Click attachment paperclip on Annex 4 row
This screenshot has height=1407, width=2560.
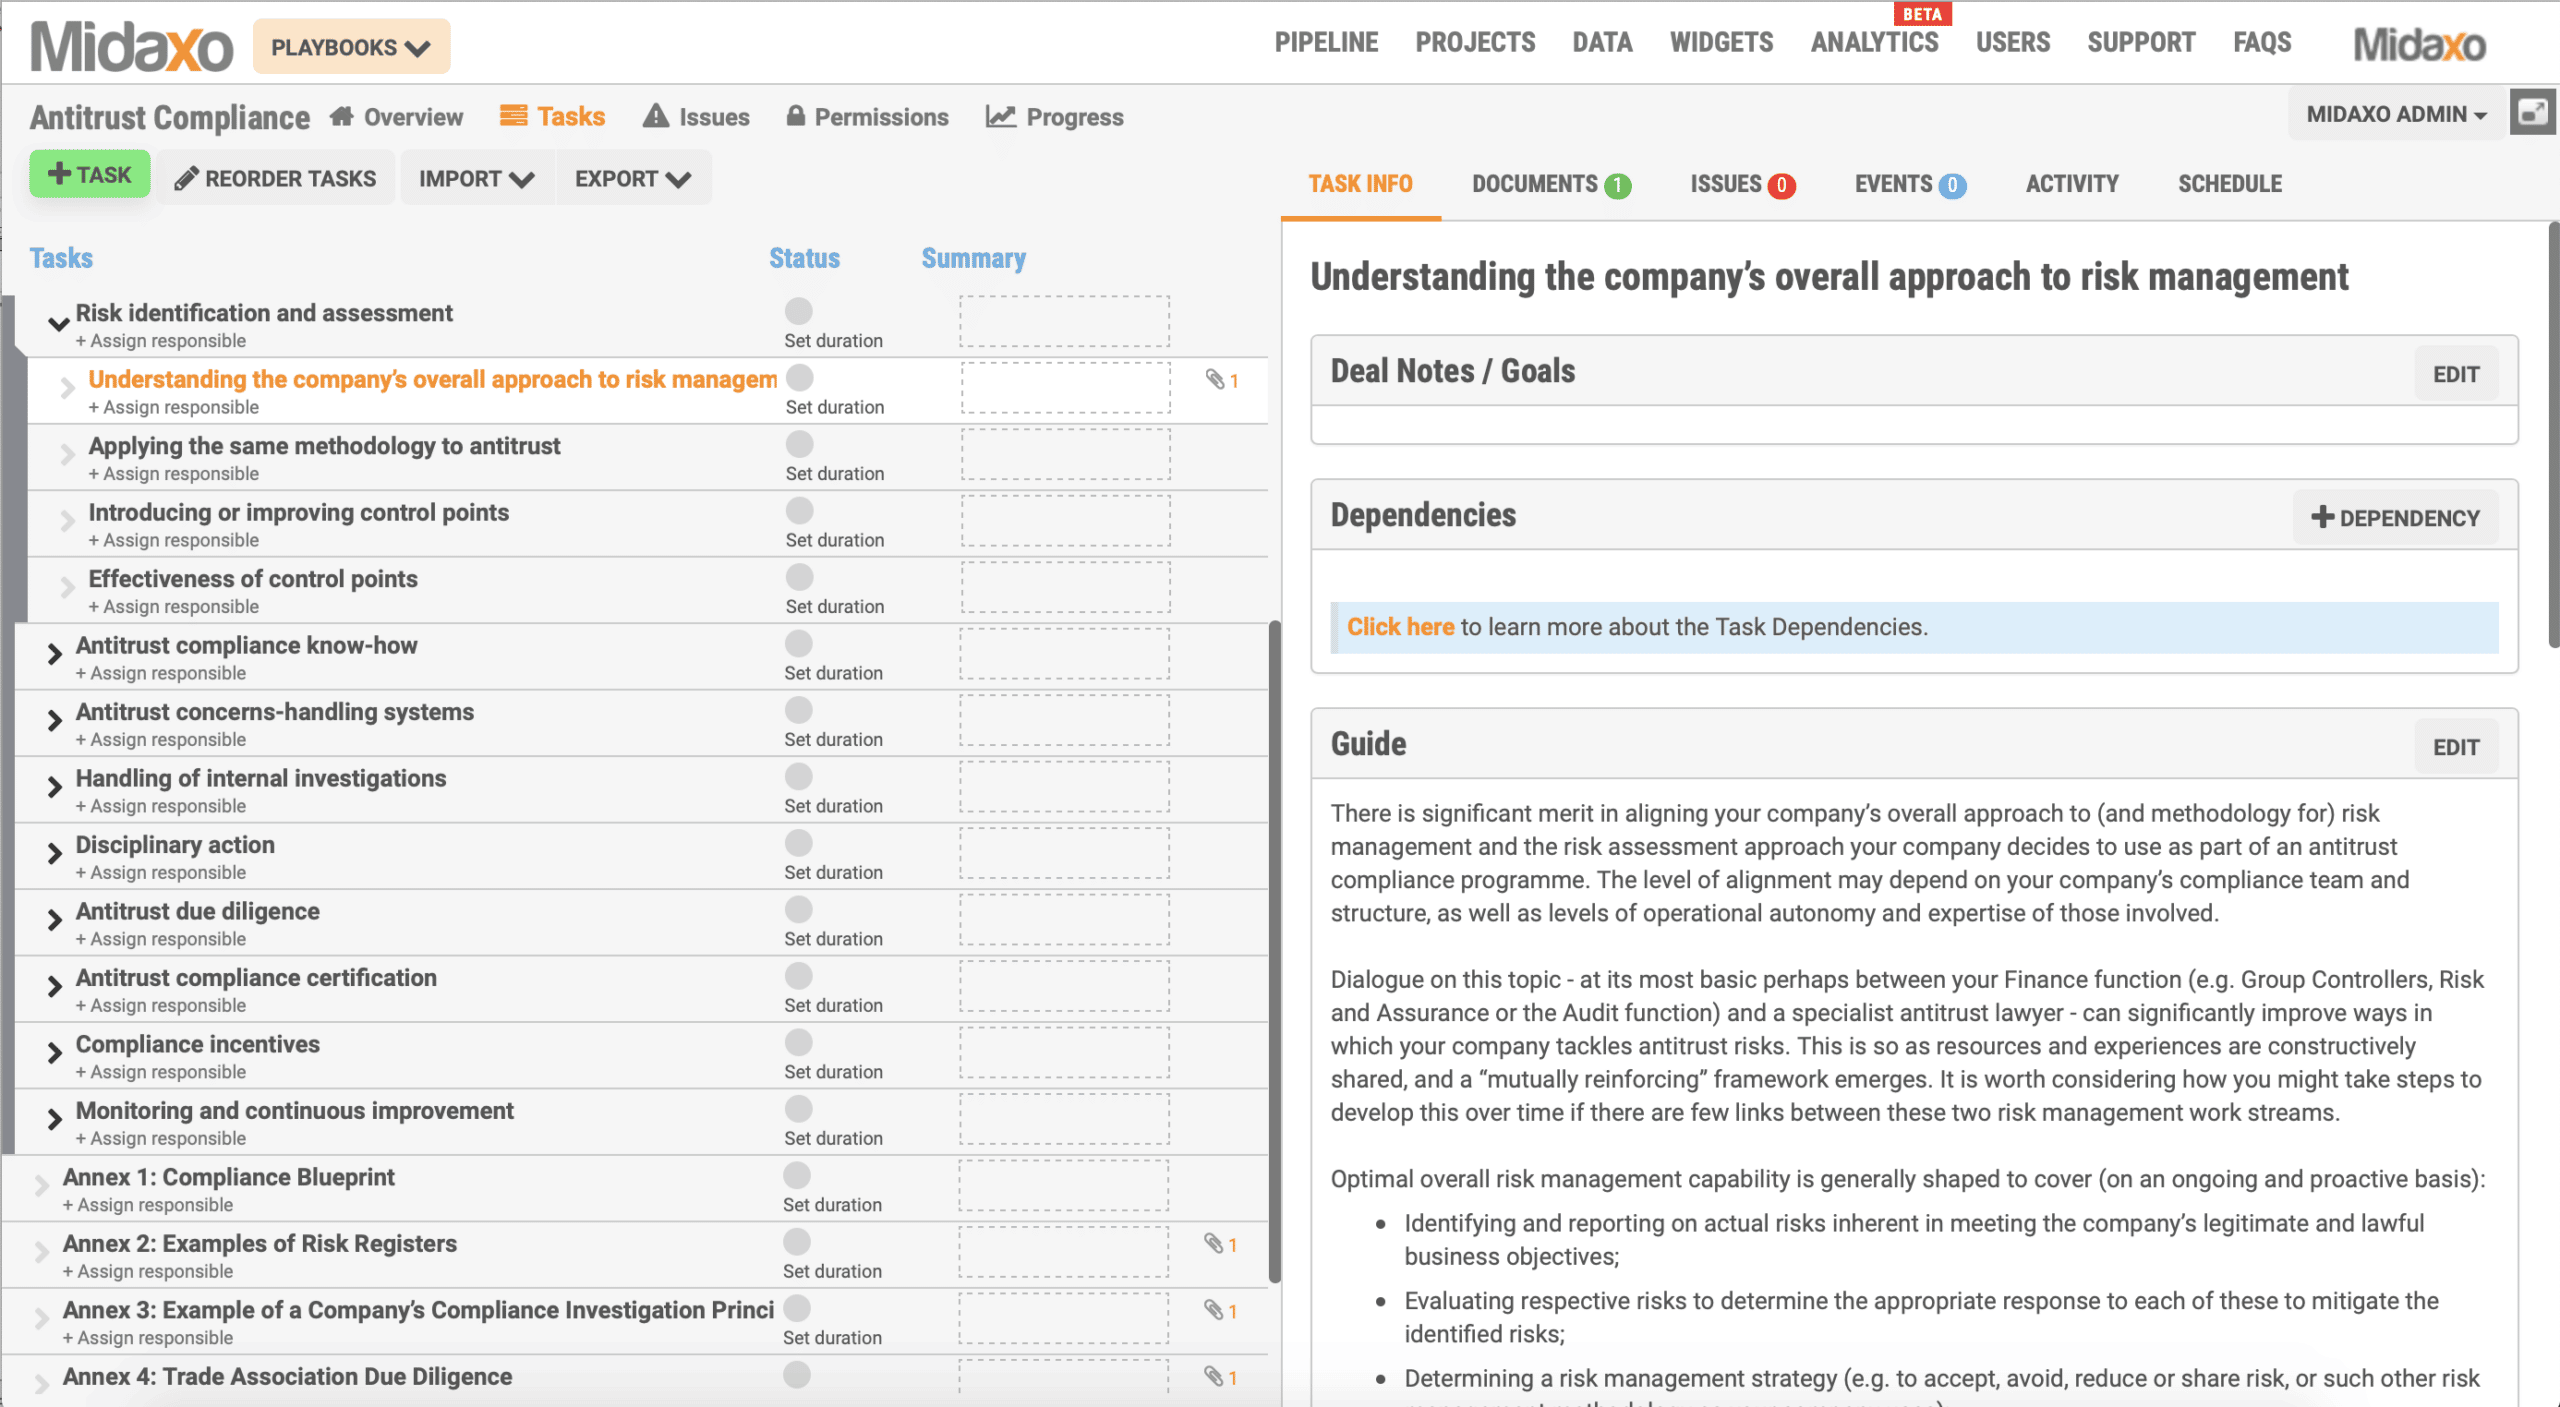coord(1214,1377)
